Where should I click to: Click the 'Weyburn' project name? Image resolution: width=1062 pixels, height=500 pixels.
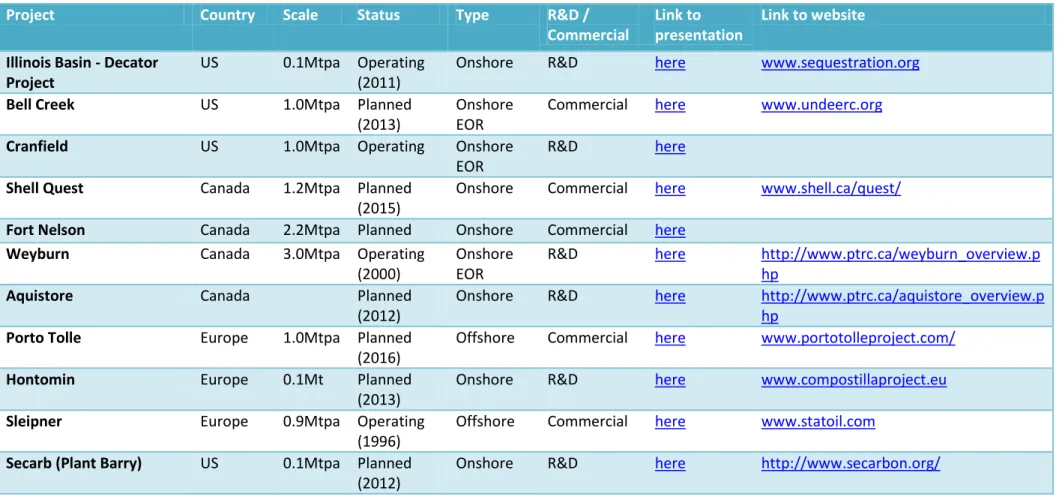[37, 254]
